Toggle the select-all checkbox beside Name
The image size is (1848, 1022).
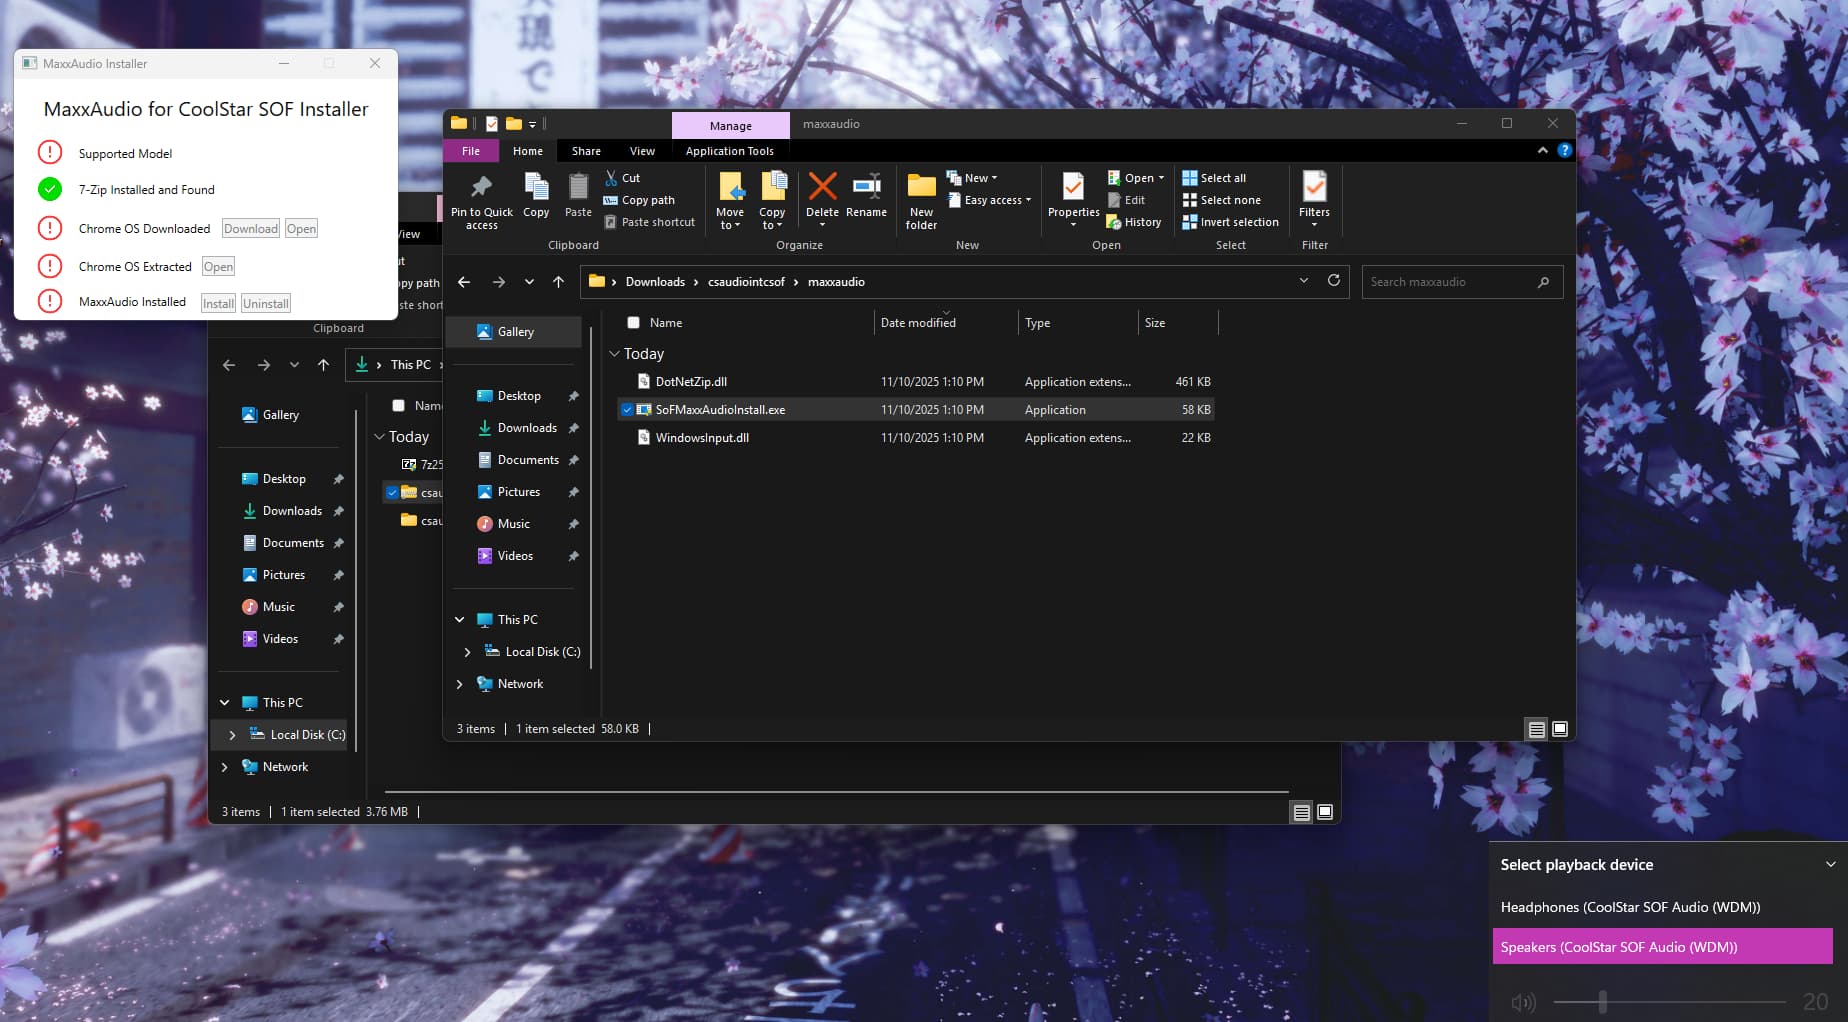(633, 323)
